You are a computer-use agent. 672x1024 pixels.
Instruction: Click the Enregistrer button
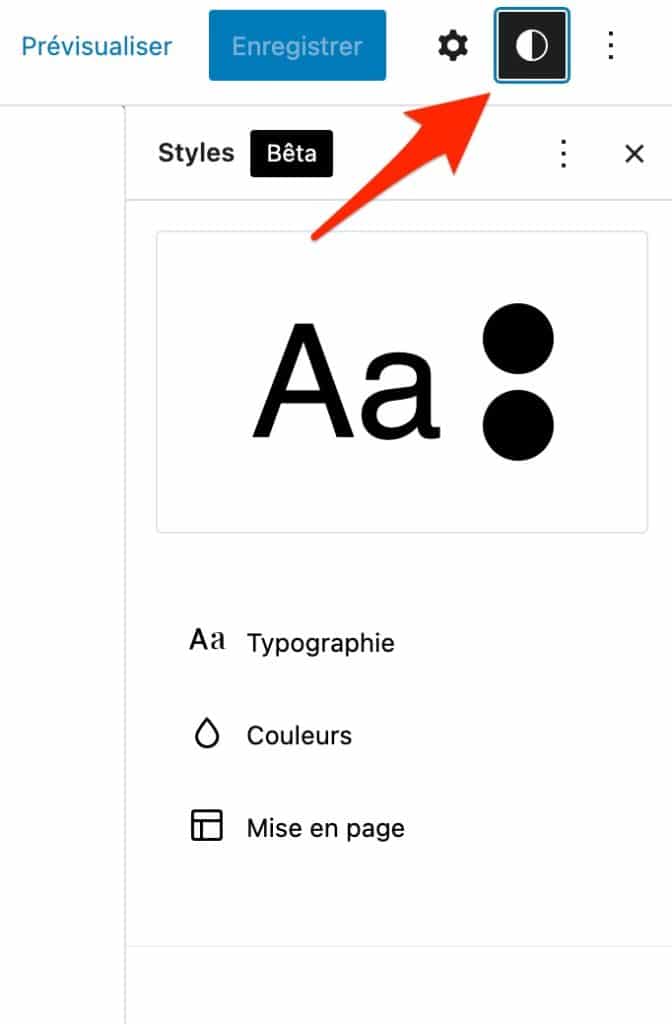tap(297, 45)
